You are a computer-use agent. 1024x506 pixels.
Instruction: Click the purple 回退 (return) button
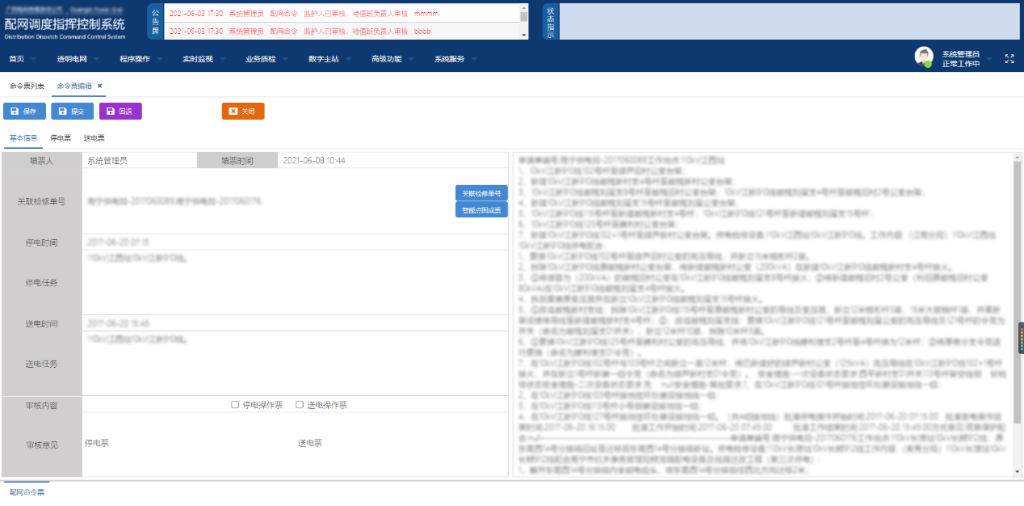point(120,111)
